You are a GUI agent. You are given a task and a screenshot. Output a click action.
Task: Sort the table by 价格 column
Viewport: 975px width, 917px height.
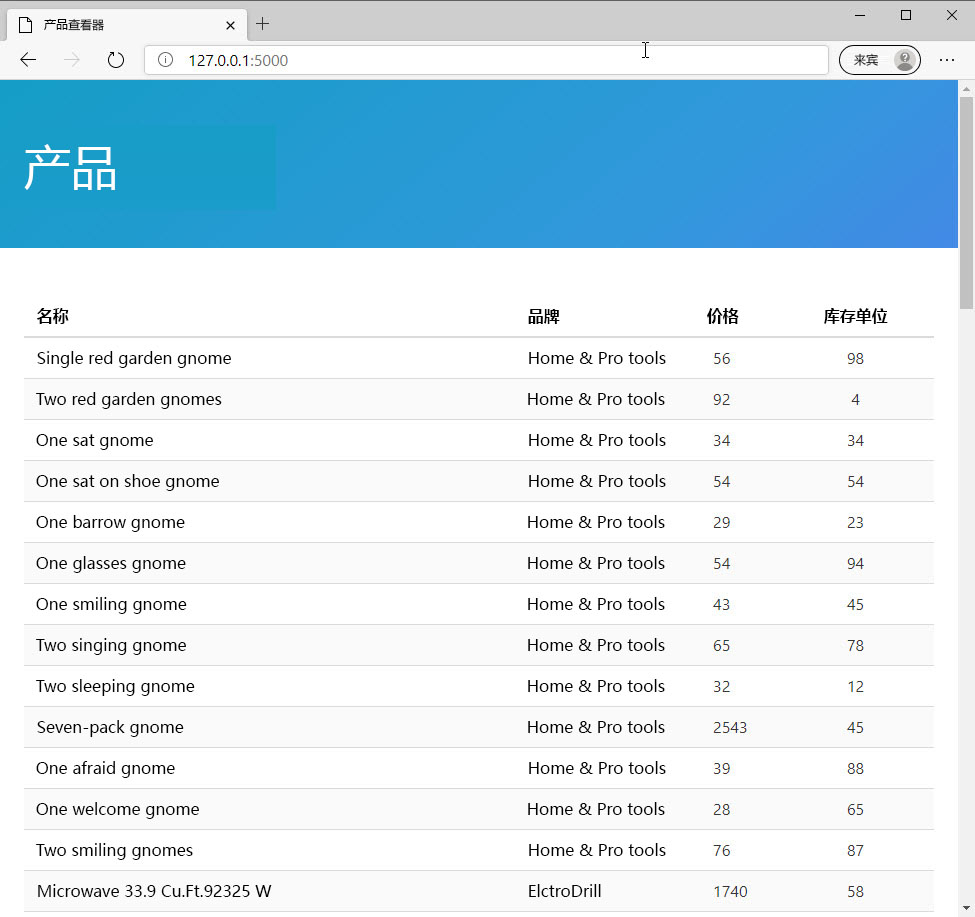point(722,316)
